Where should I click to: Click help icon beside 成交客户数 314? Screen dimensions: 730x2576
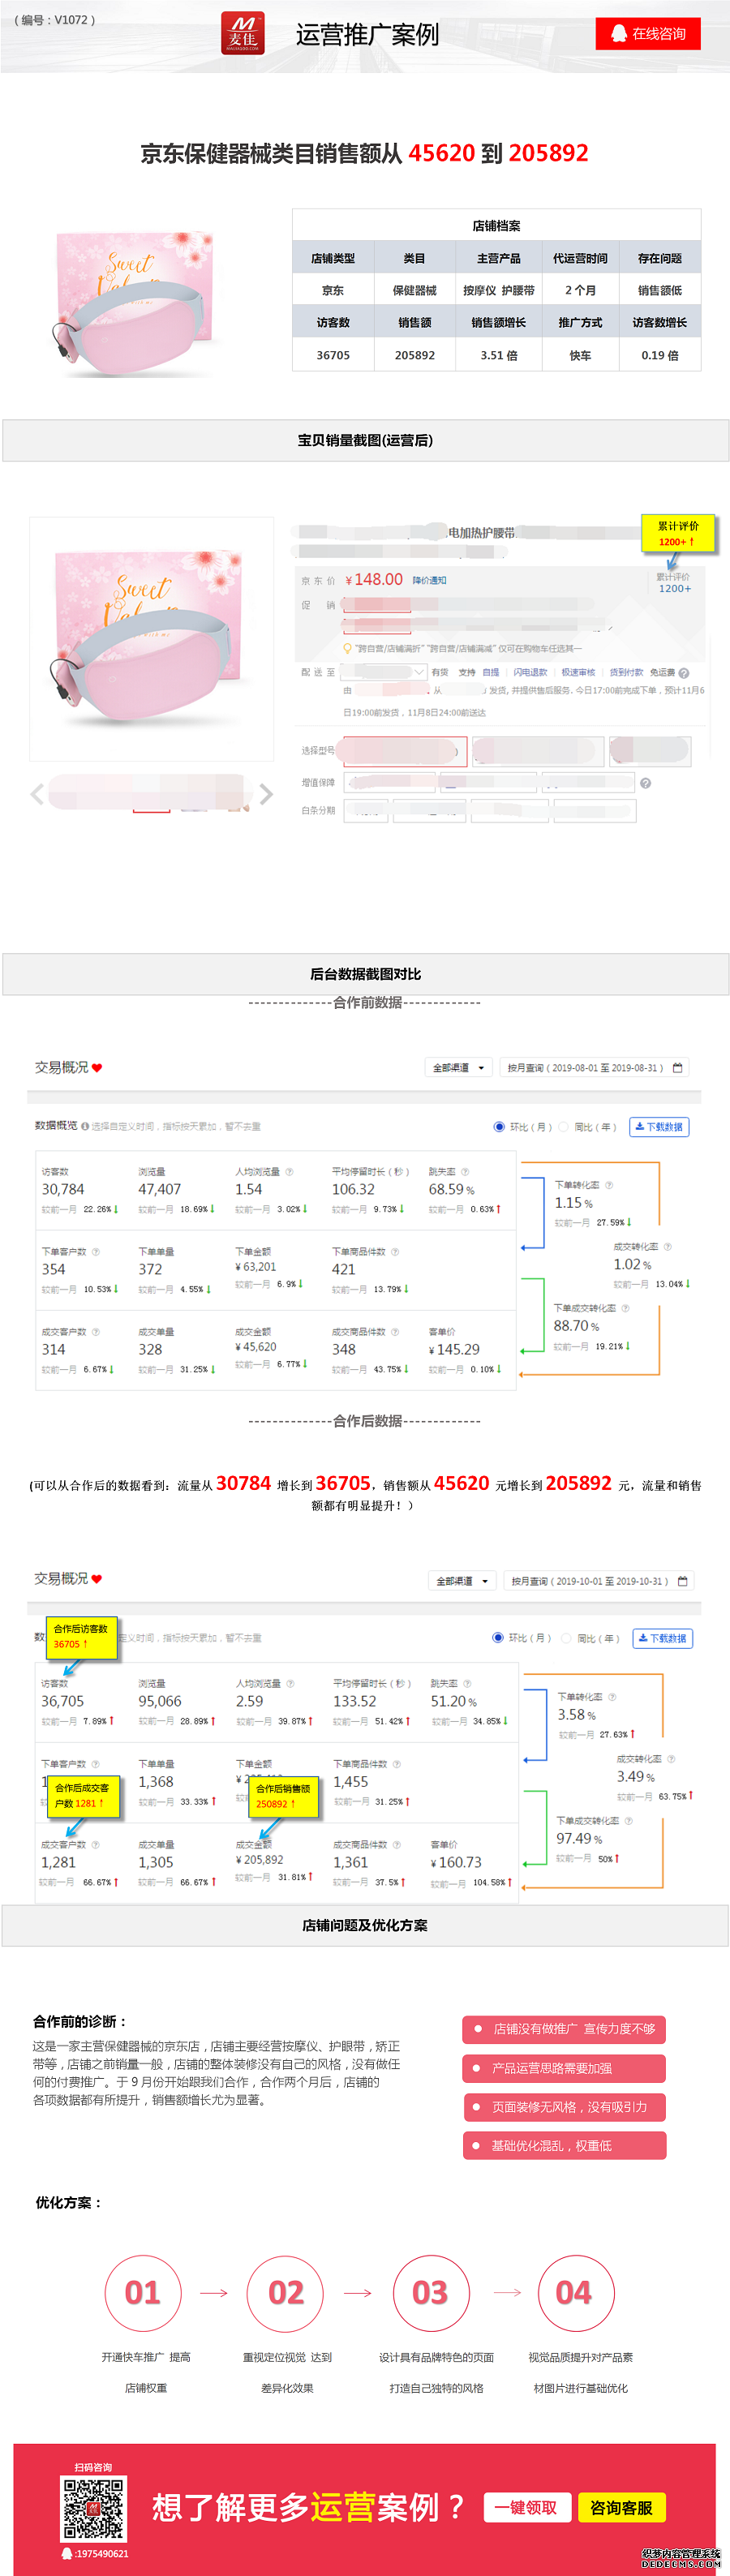[96, 1332]
